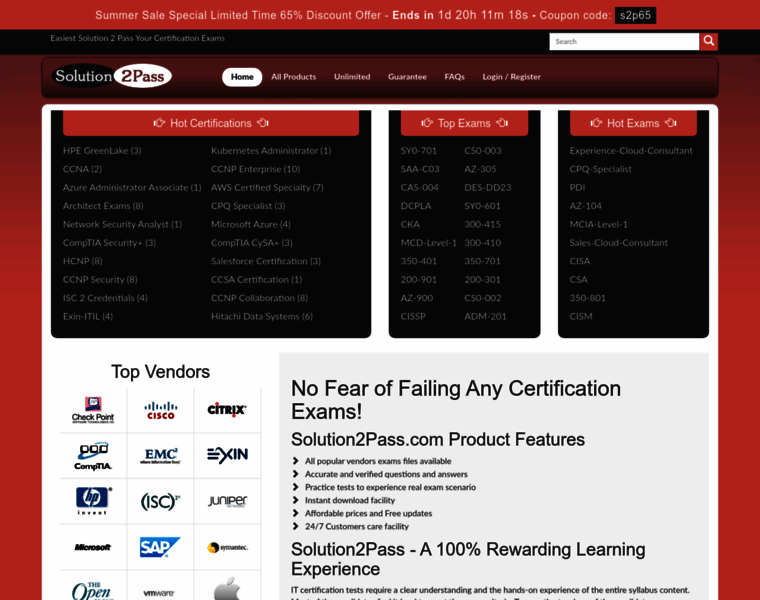The image size is (760, 600).
Task: Open Kubernetes Administrator (1) link
Action: [x=271, y=151]
